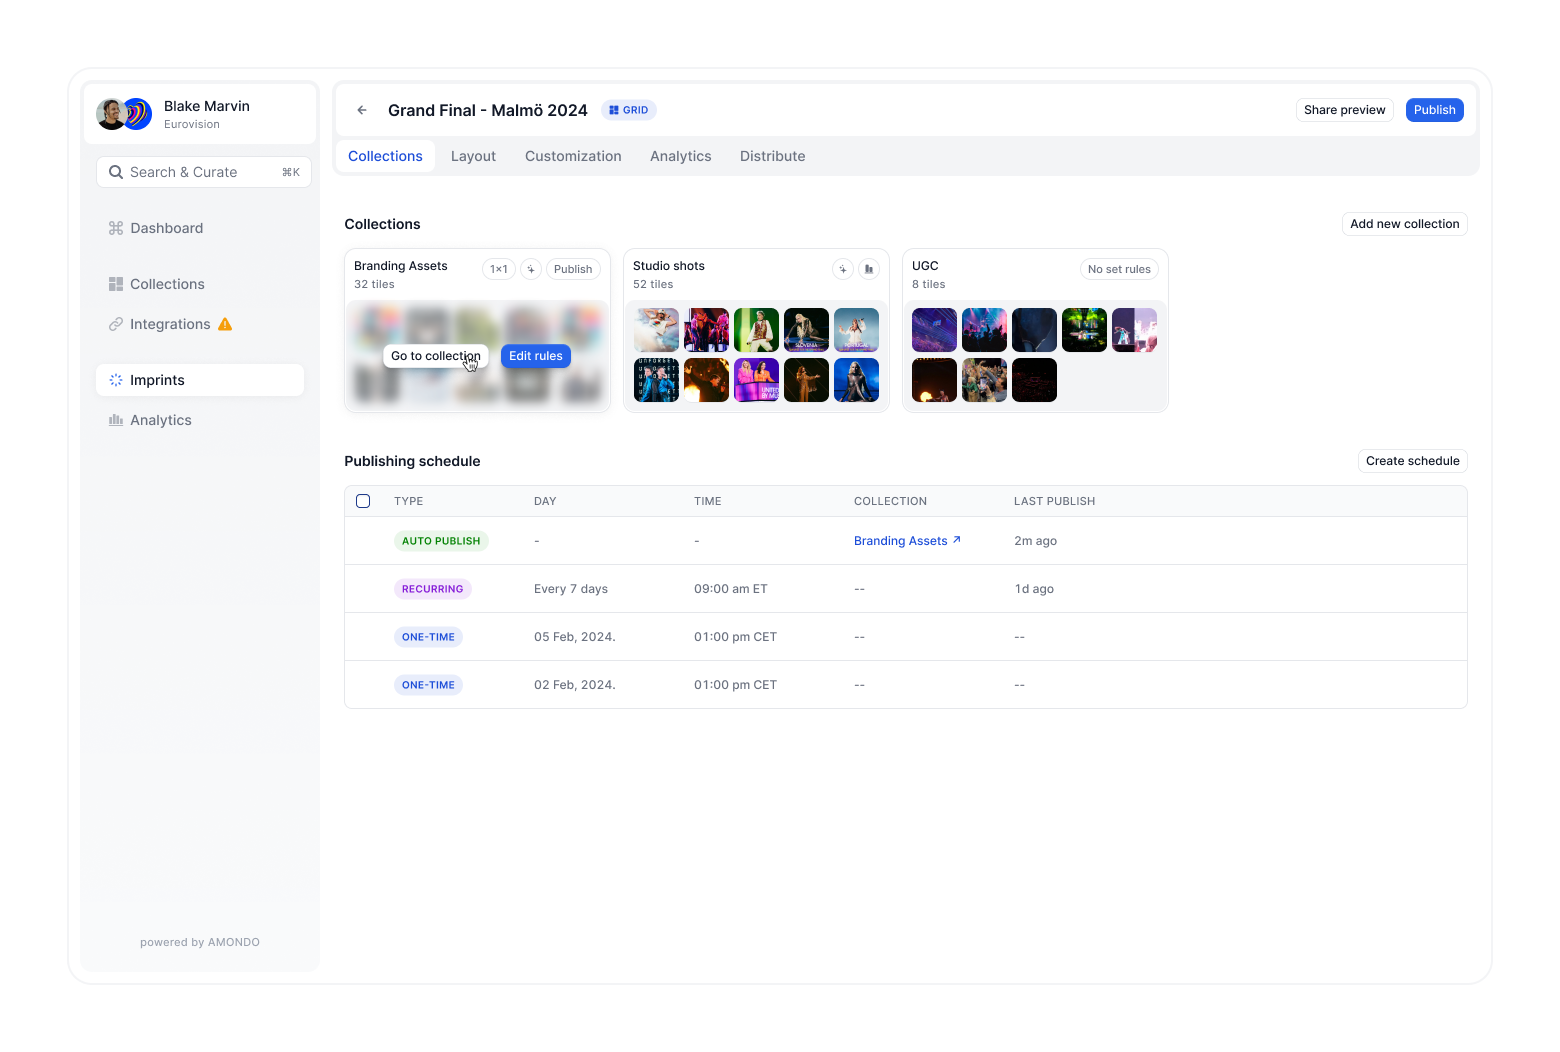Expand the GRID badge next to the title
Image resolution: width=1560 pixels, height=1052 pixels.
[628, 109]
